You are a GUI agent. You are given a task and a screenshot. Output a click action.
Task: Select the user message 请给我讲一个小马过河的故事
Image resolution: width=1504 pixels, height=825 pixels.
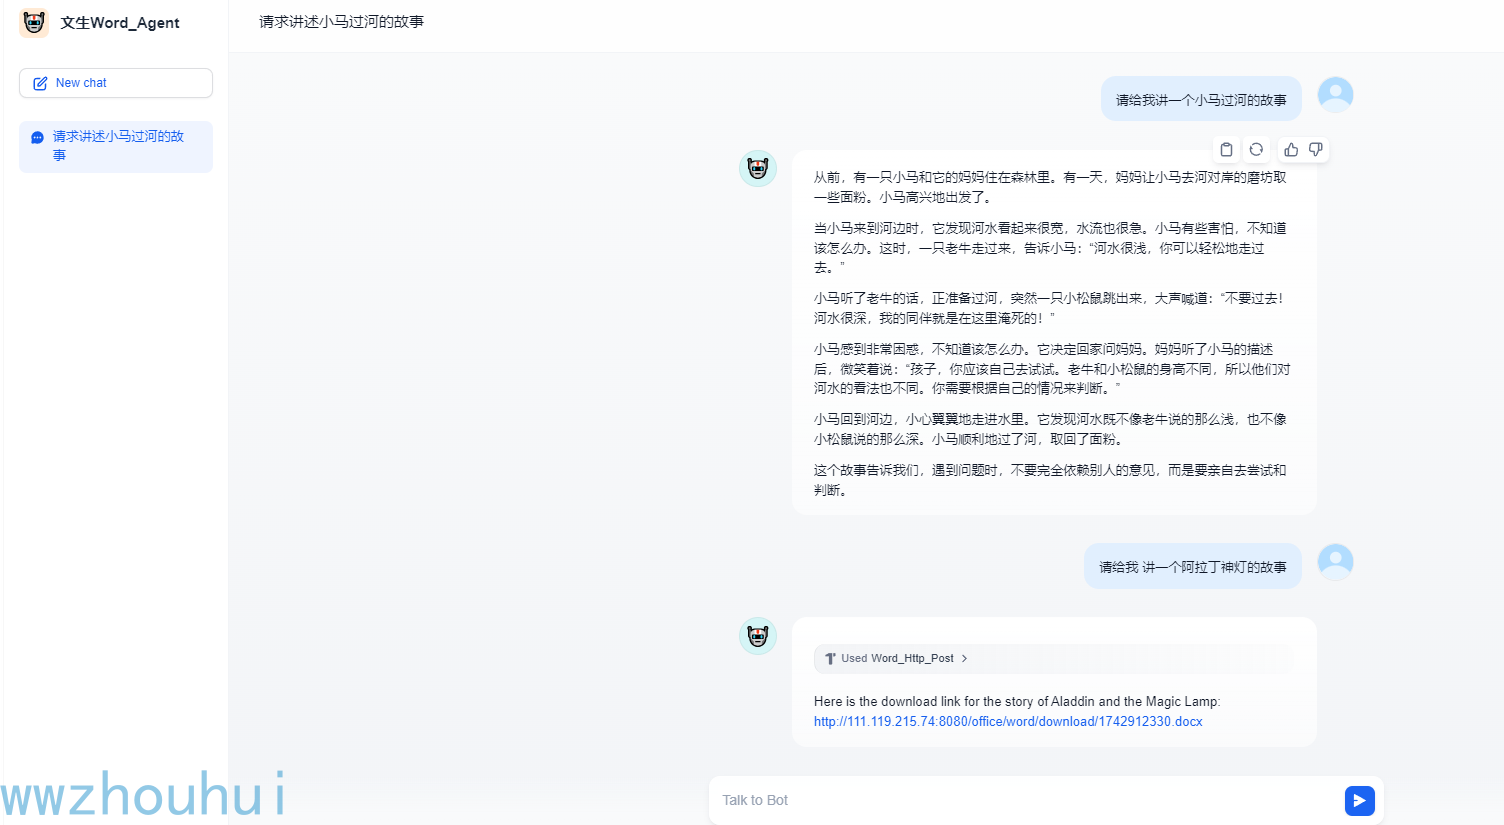coord(1201,100)
